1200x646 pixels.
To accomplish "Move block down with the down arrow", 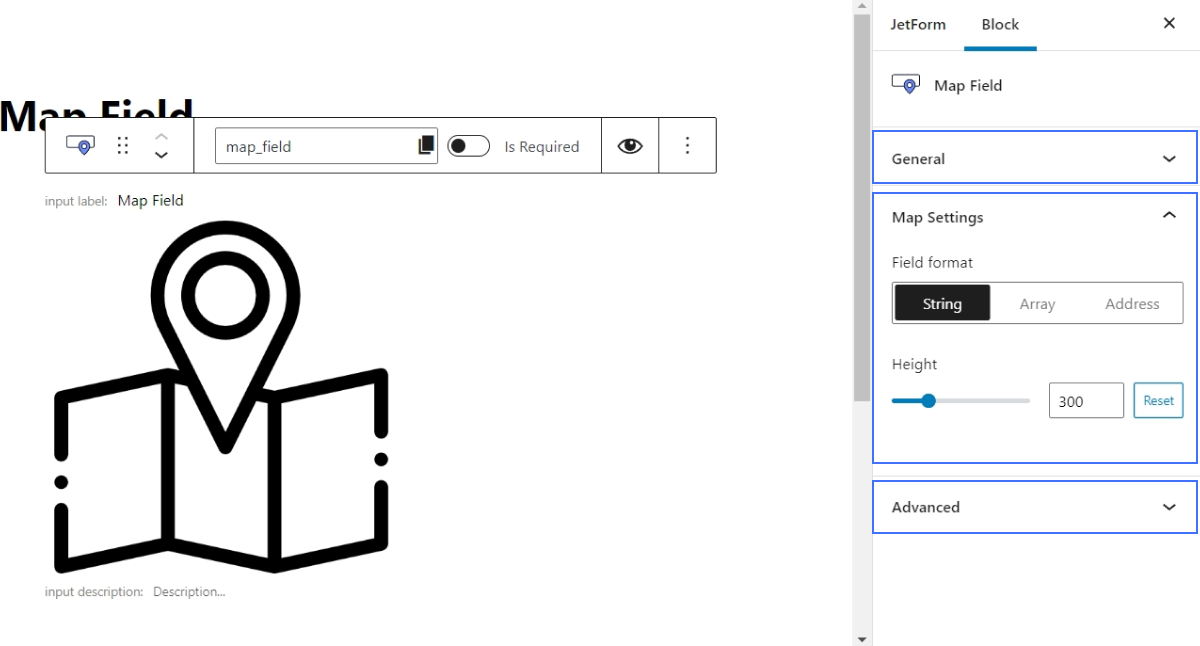I will [x=161, y=156].
